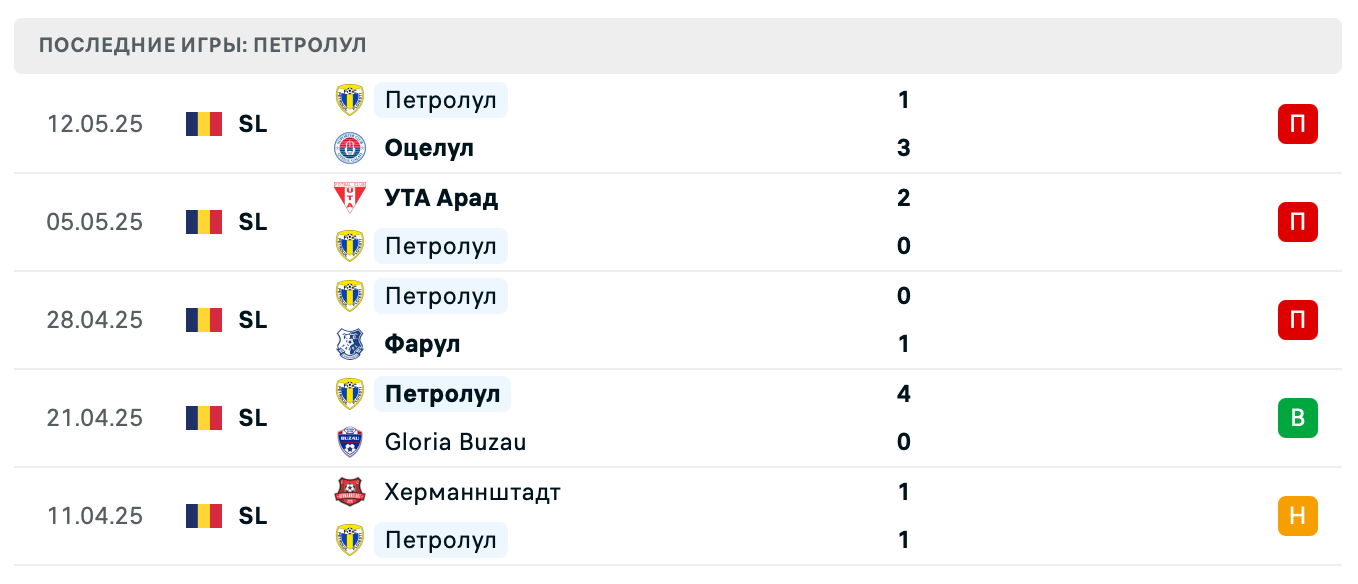The height and width of the screenshot is (584, 1358).
Task: Open the УТА Арад team page
Action: 441,197
